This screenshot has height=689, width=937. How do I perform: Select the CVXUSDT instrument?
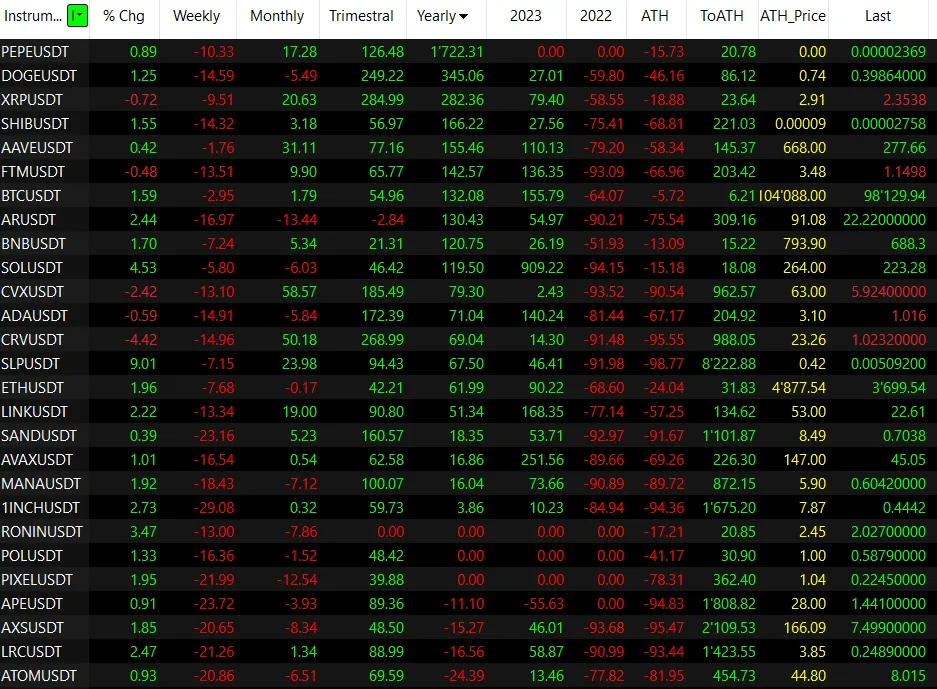tap(32, 292)
